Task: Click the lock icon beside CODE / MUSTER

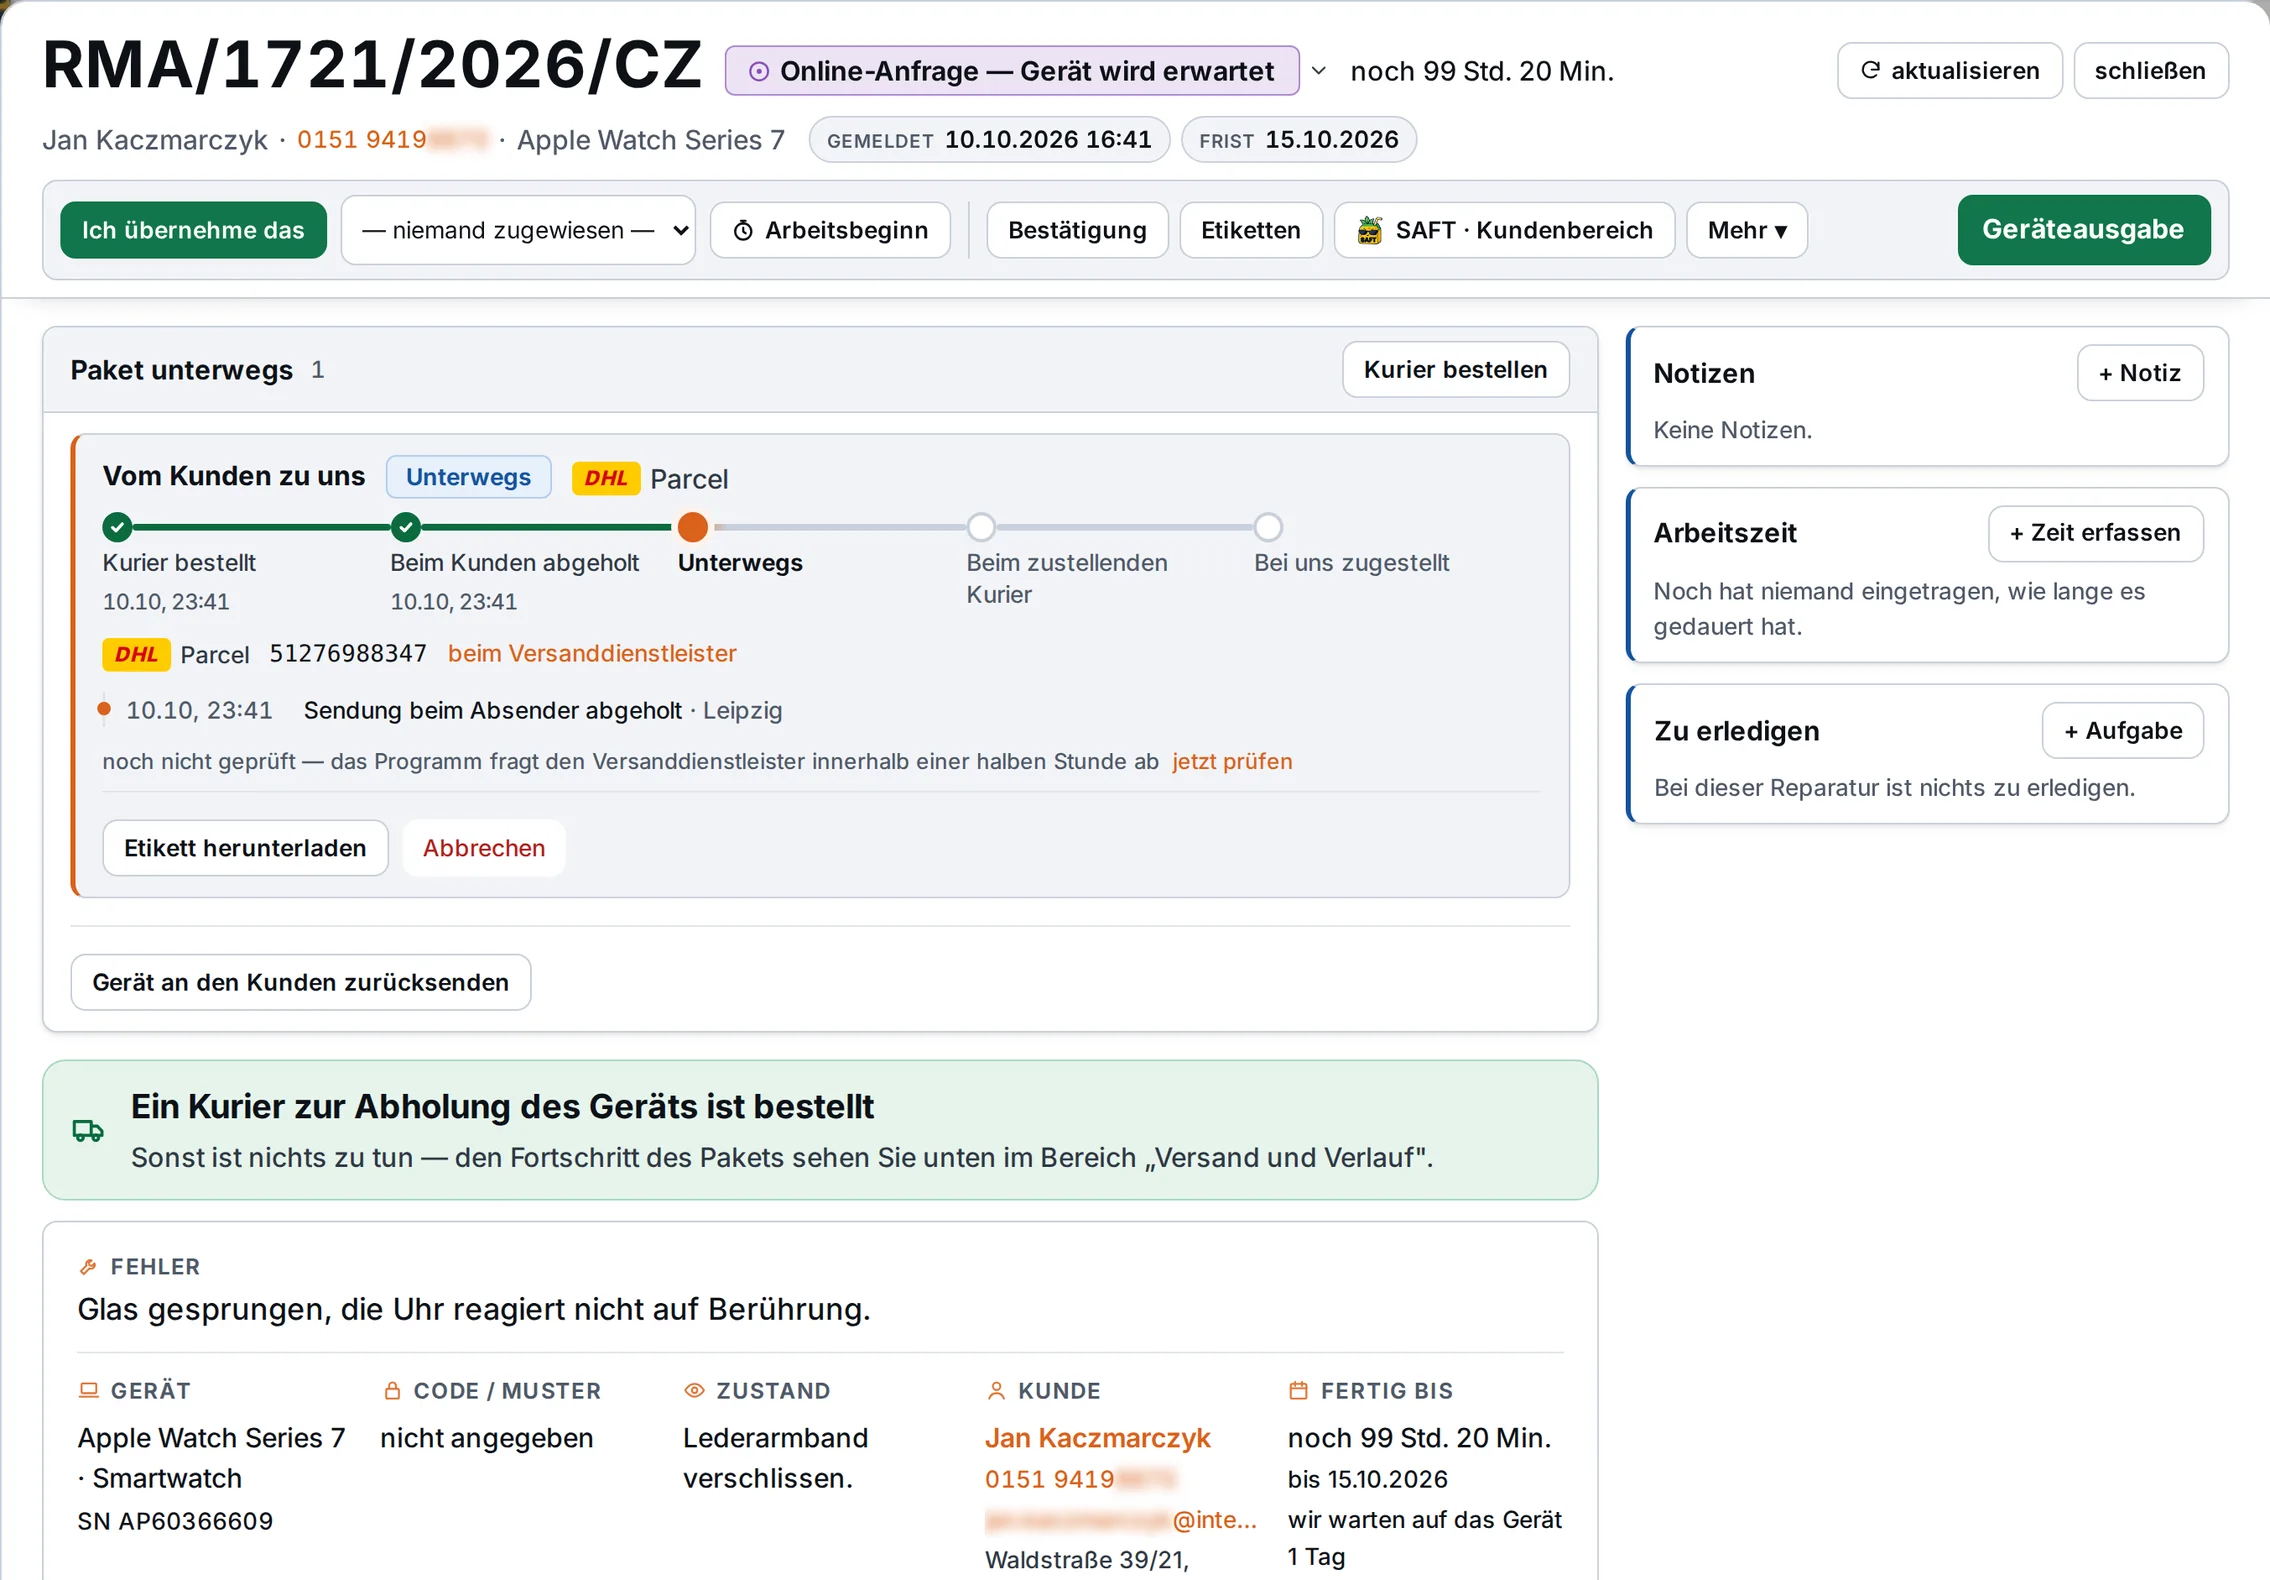Action: (392, 1390)
